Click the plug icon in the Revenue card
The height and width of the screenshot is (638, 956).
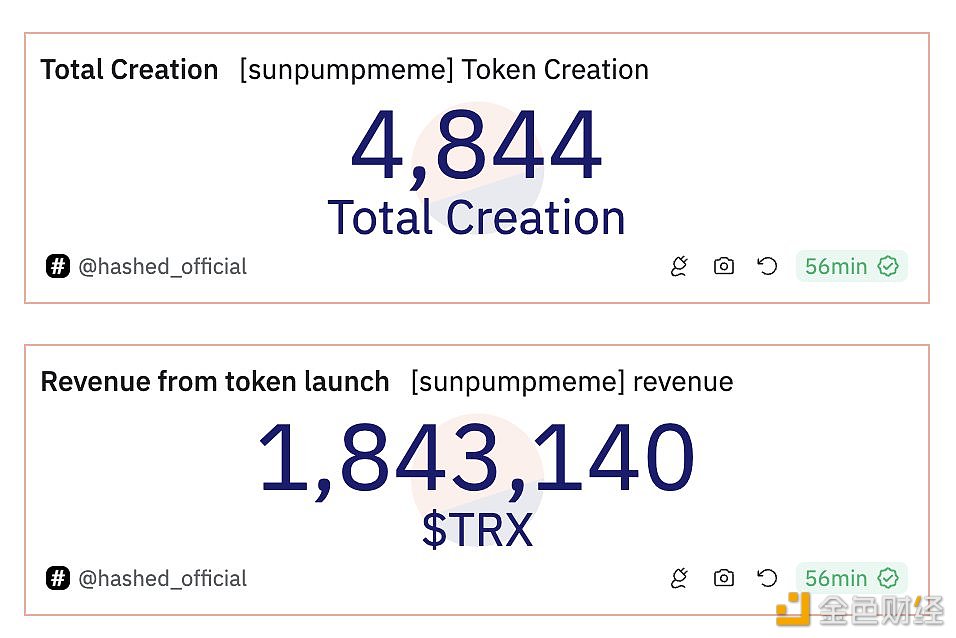679,578
